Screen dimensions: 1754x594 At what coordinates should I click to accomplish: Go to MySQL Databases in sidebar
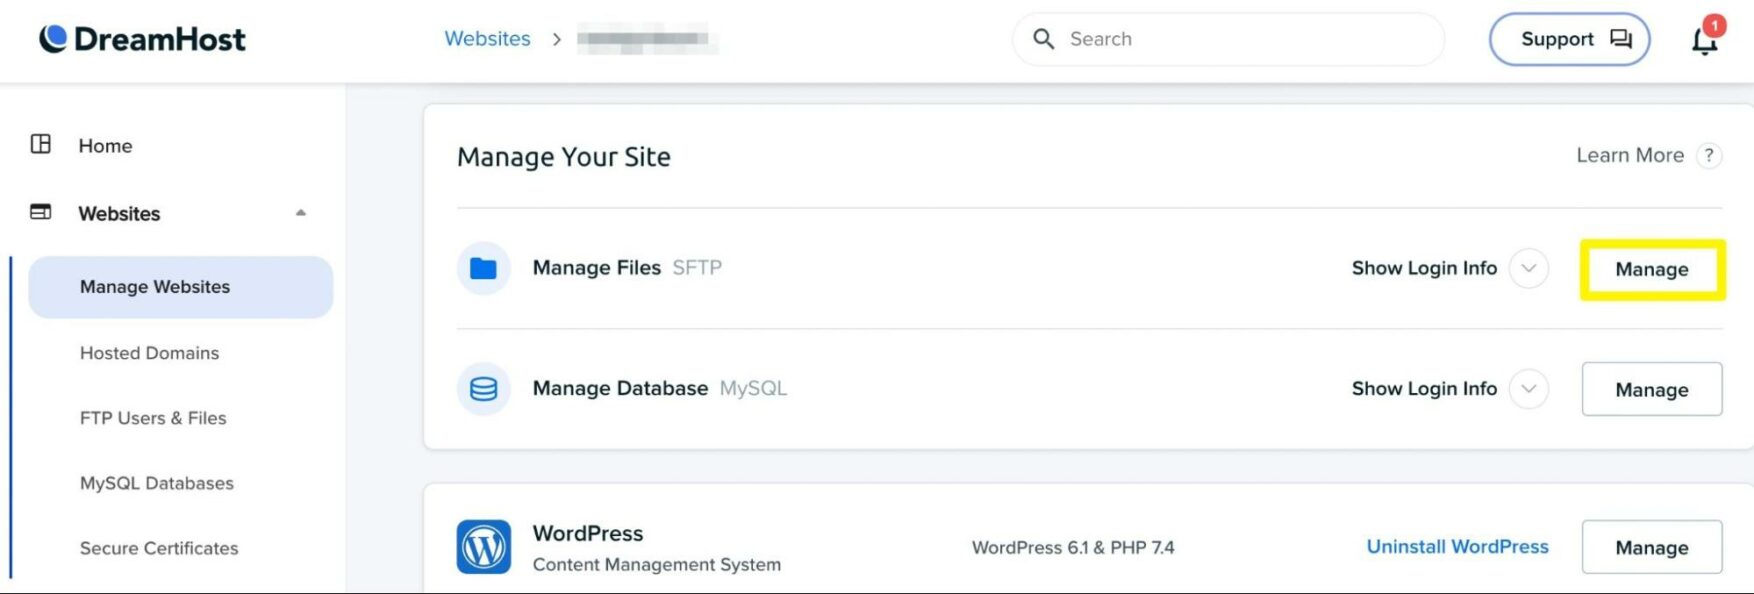click(157, 483)
